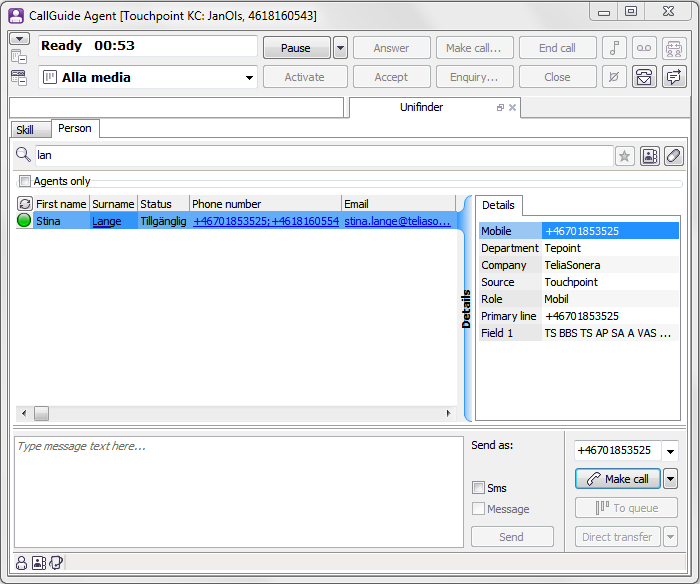Click the music note hold icon

click(614, 48)
